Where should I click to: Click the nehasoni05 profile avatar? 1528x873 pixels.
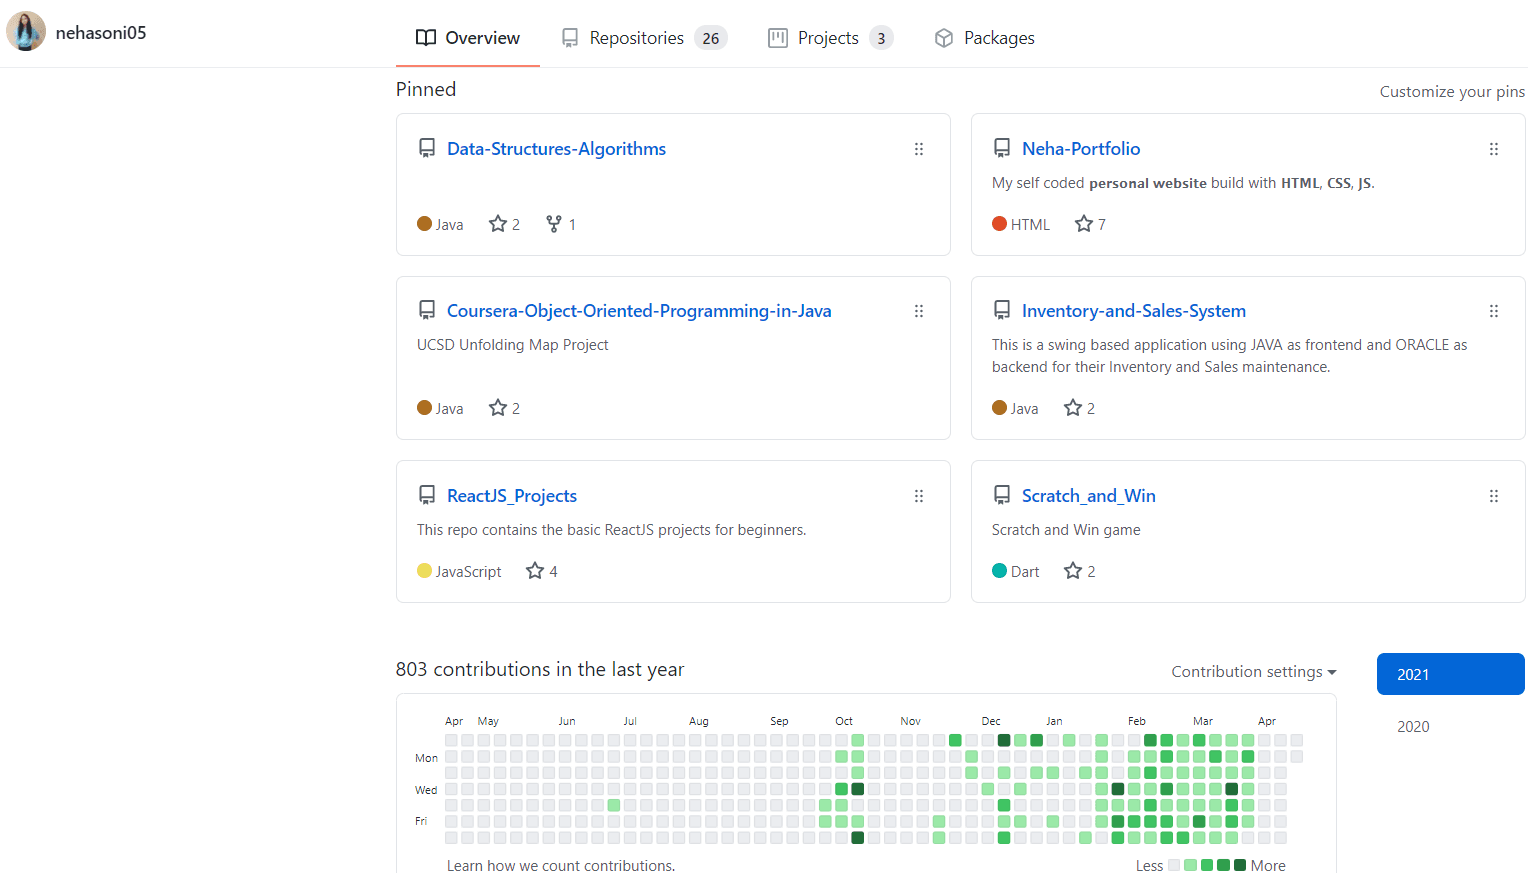26,32
